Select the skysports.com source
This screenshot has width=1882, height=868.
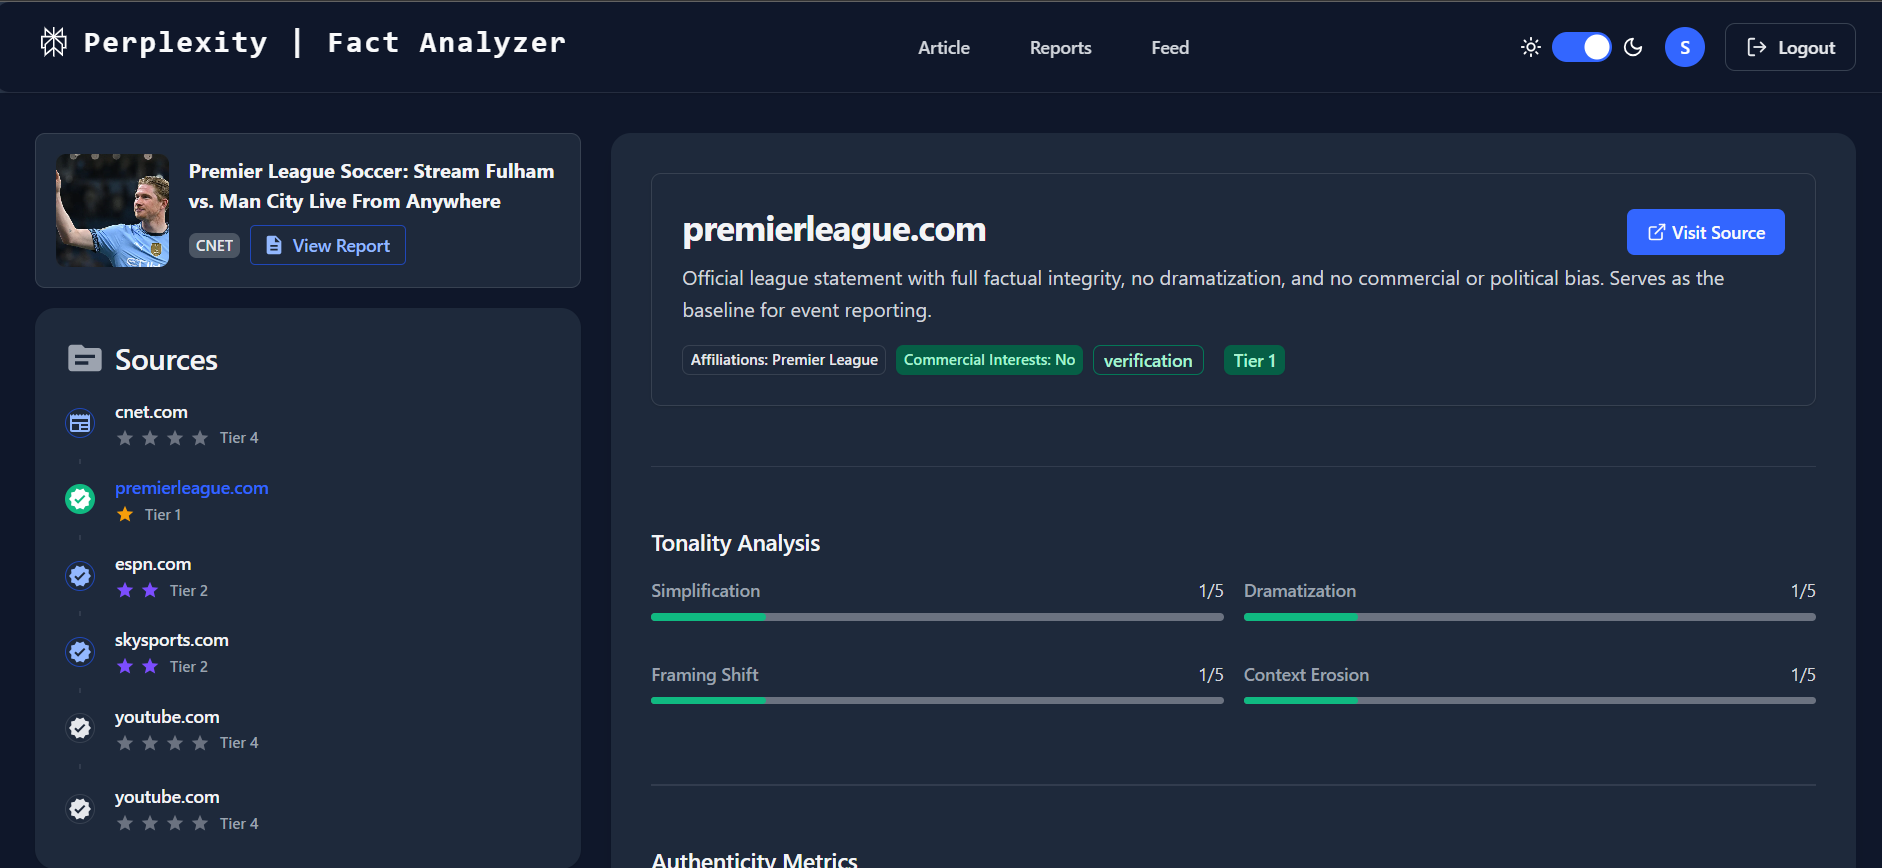click(x=171, y=640)
